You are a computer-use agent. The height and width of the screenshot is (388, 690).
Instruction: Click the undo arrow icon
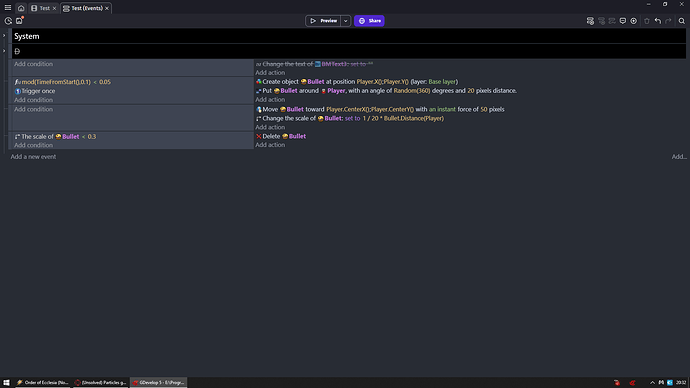(x=658, y=21)
